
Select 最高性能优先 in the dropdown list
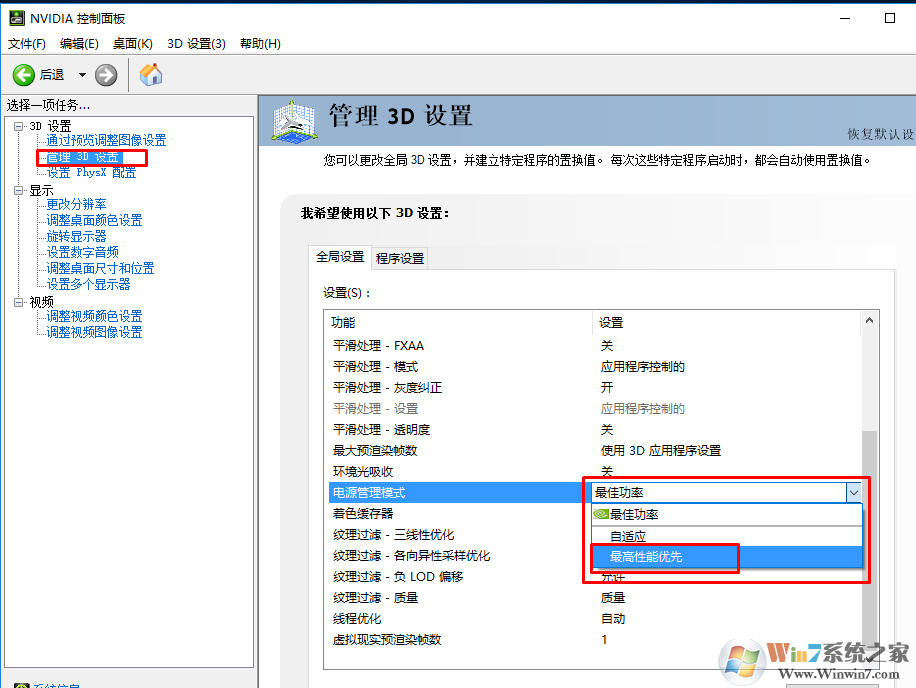646,557
